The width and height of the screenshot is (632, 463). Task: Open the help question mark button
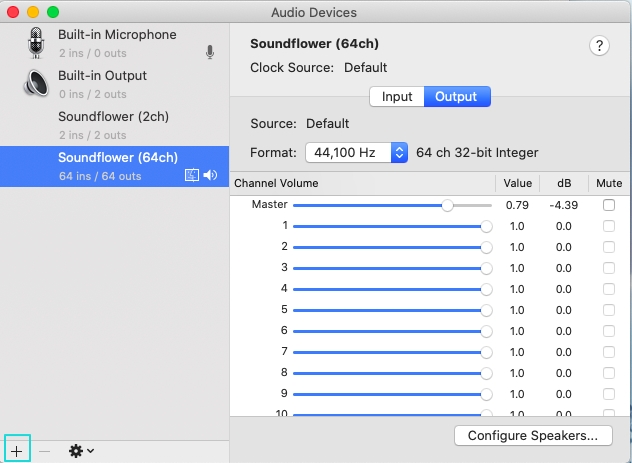point(599,46)
